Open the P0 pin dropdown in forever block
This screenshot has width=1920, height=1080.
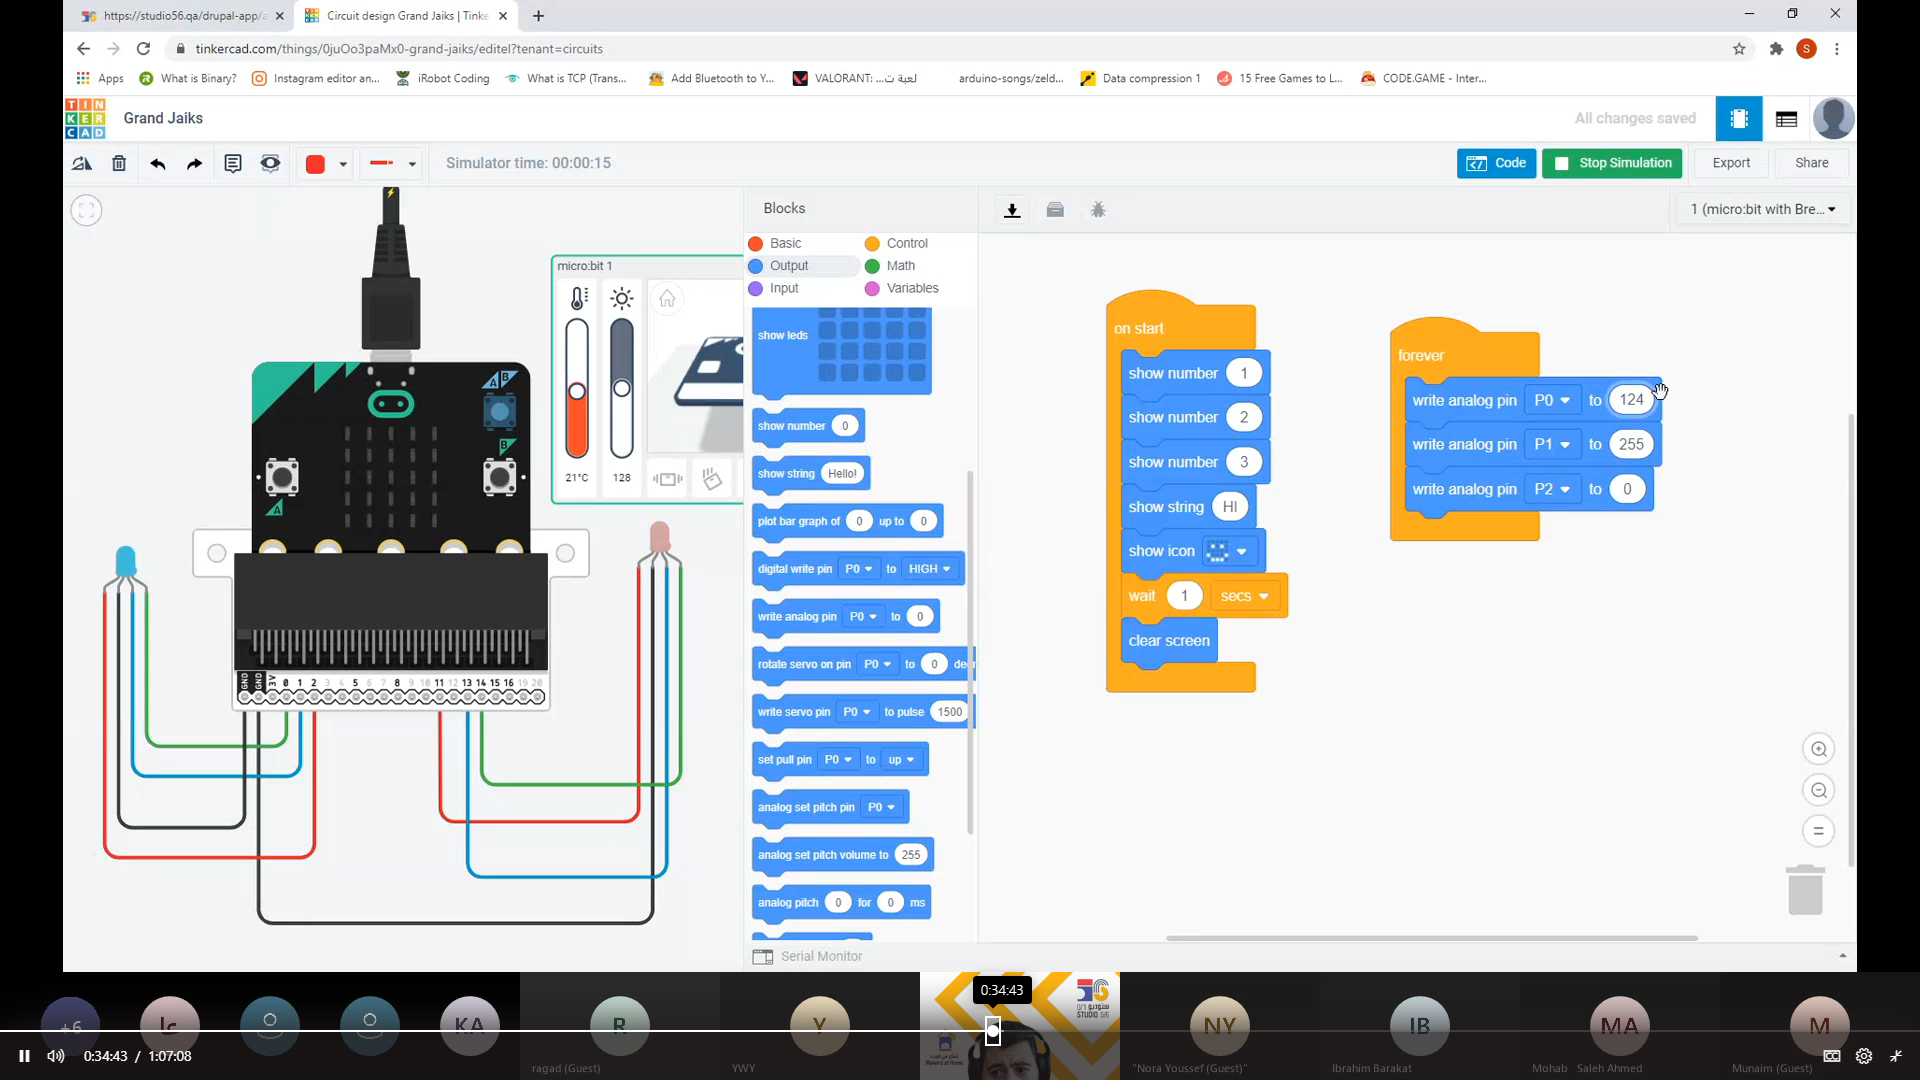pyautogui.click(x=1552, y=400)
